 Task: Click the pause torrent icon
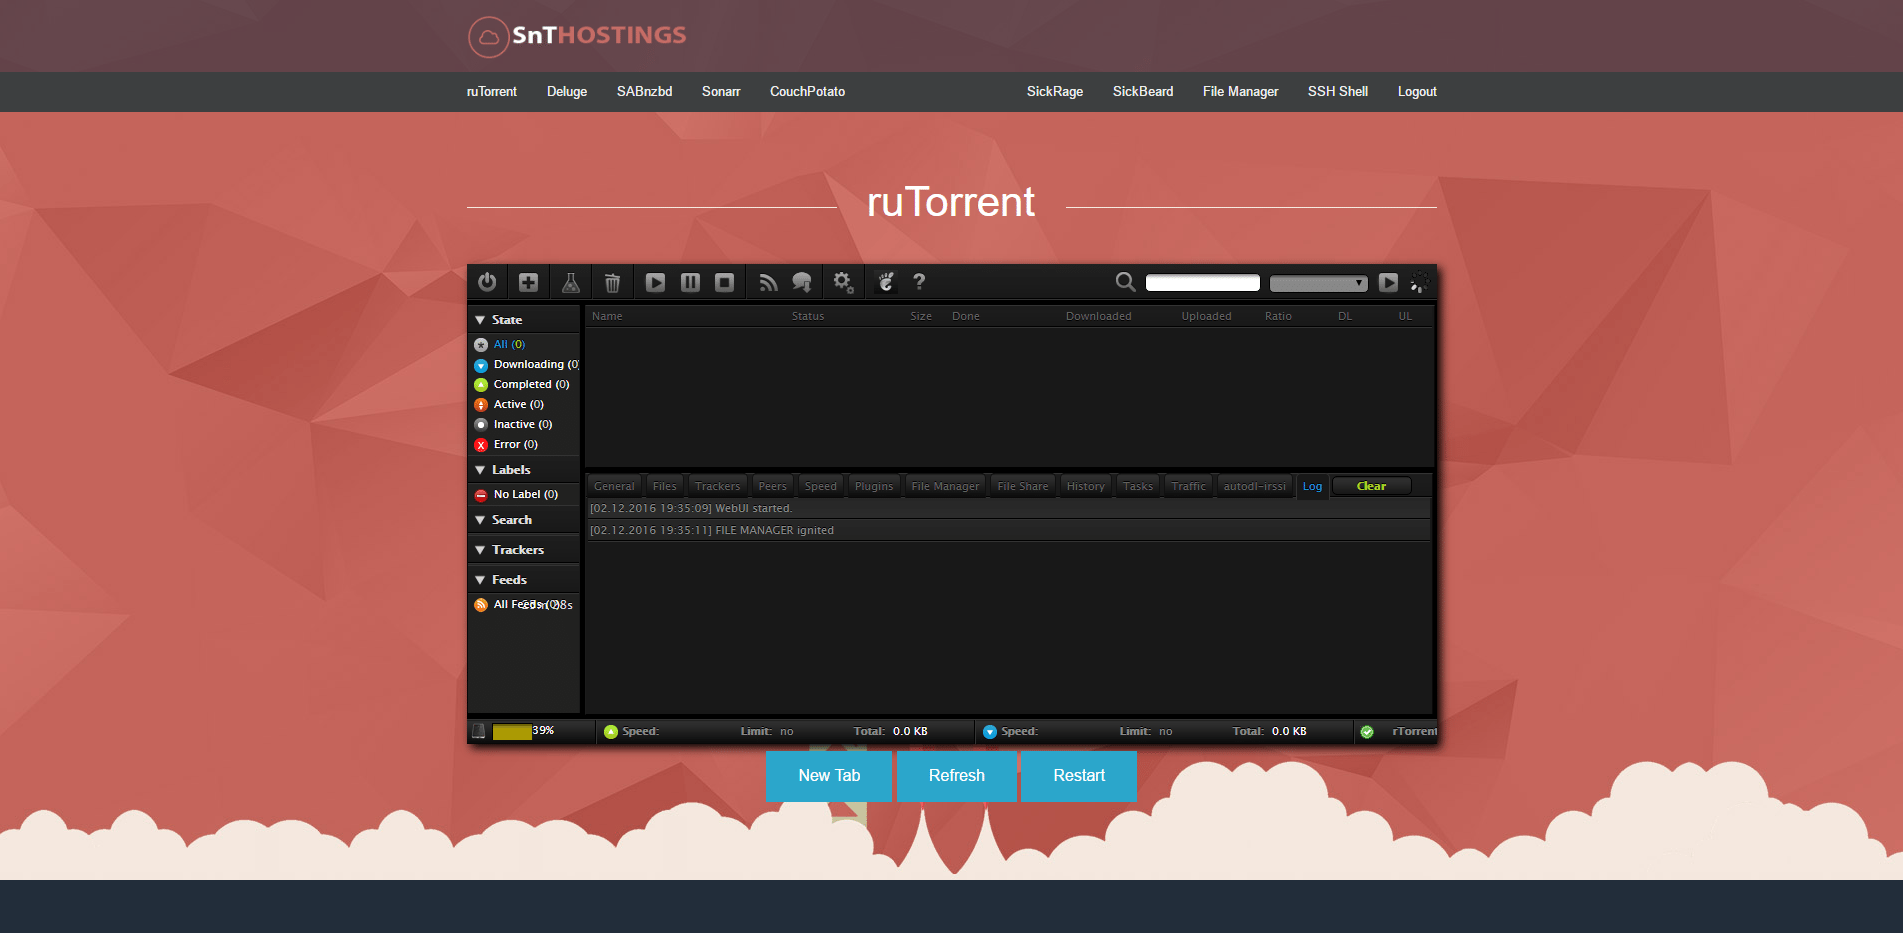pos(690,282)
